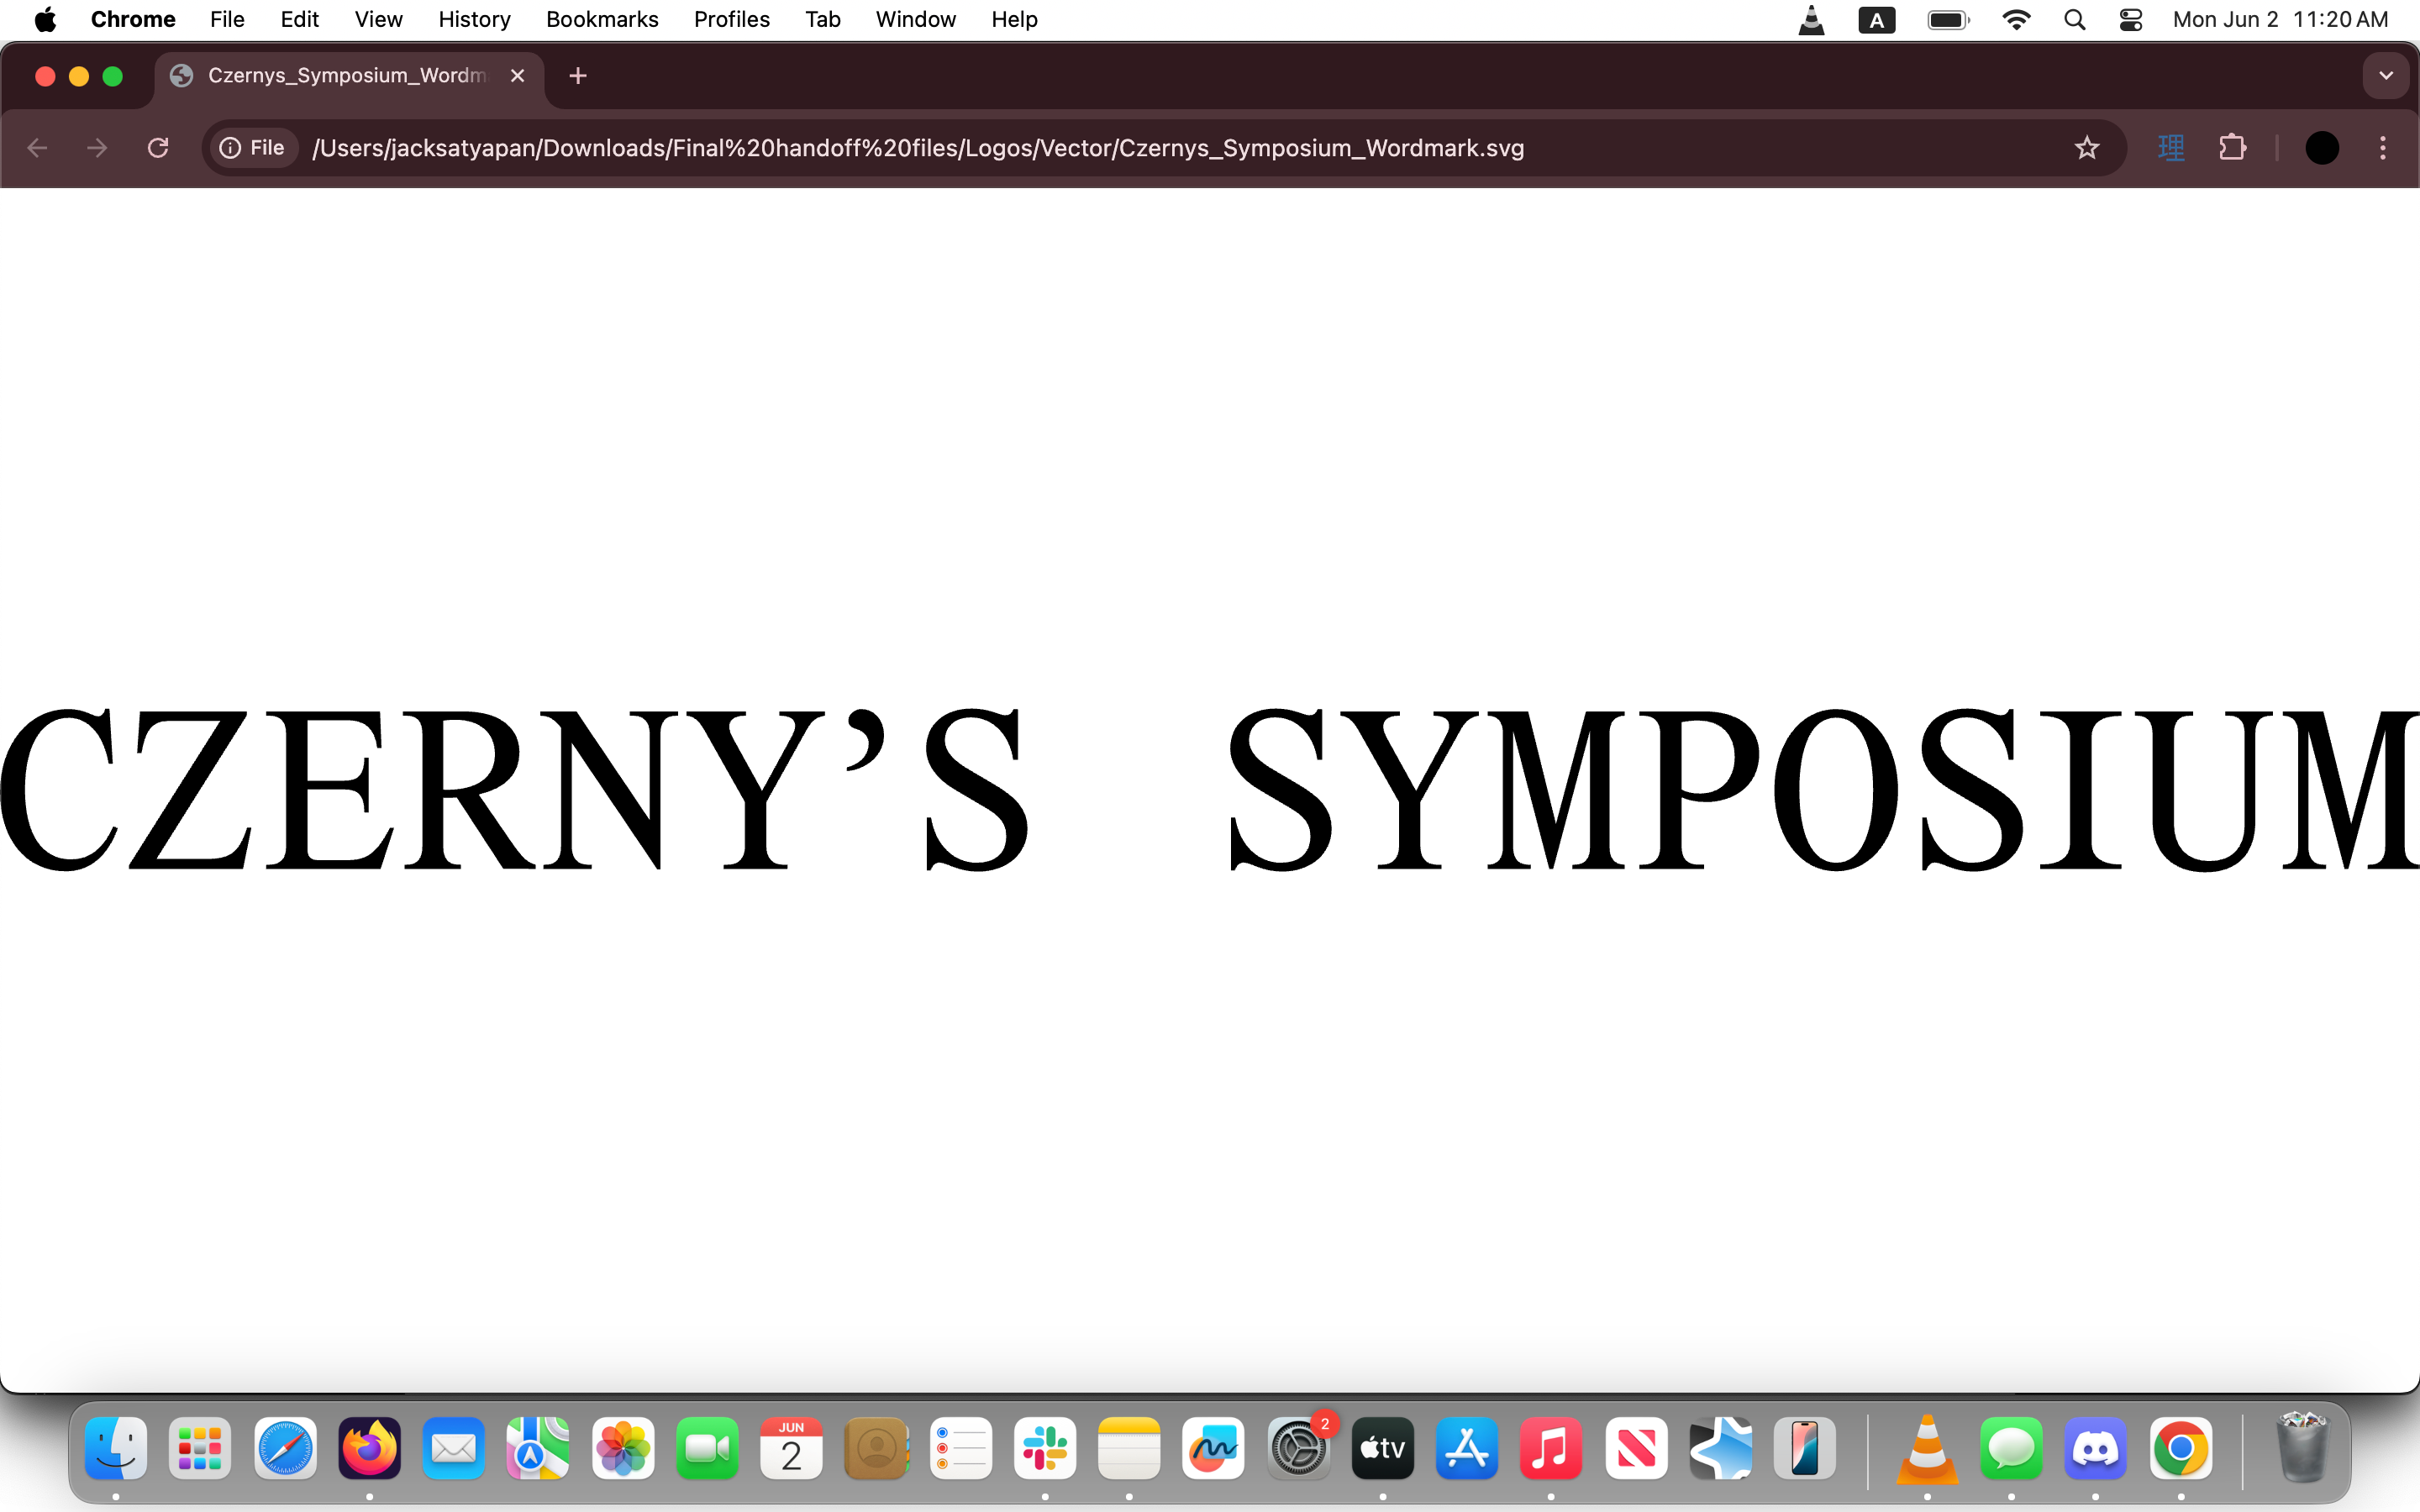
Task: Toggle macOS Control Center
Action: click(x=2130, y=20)
